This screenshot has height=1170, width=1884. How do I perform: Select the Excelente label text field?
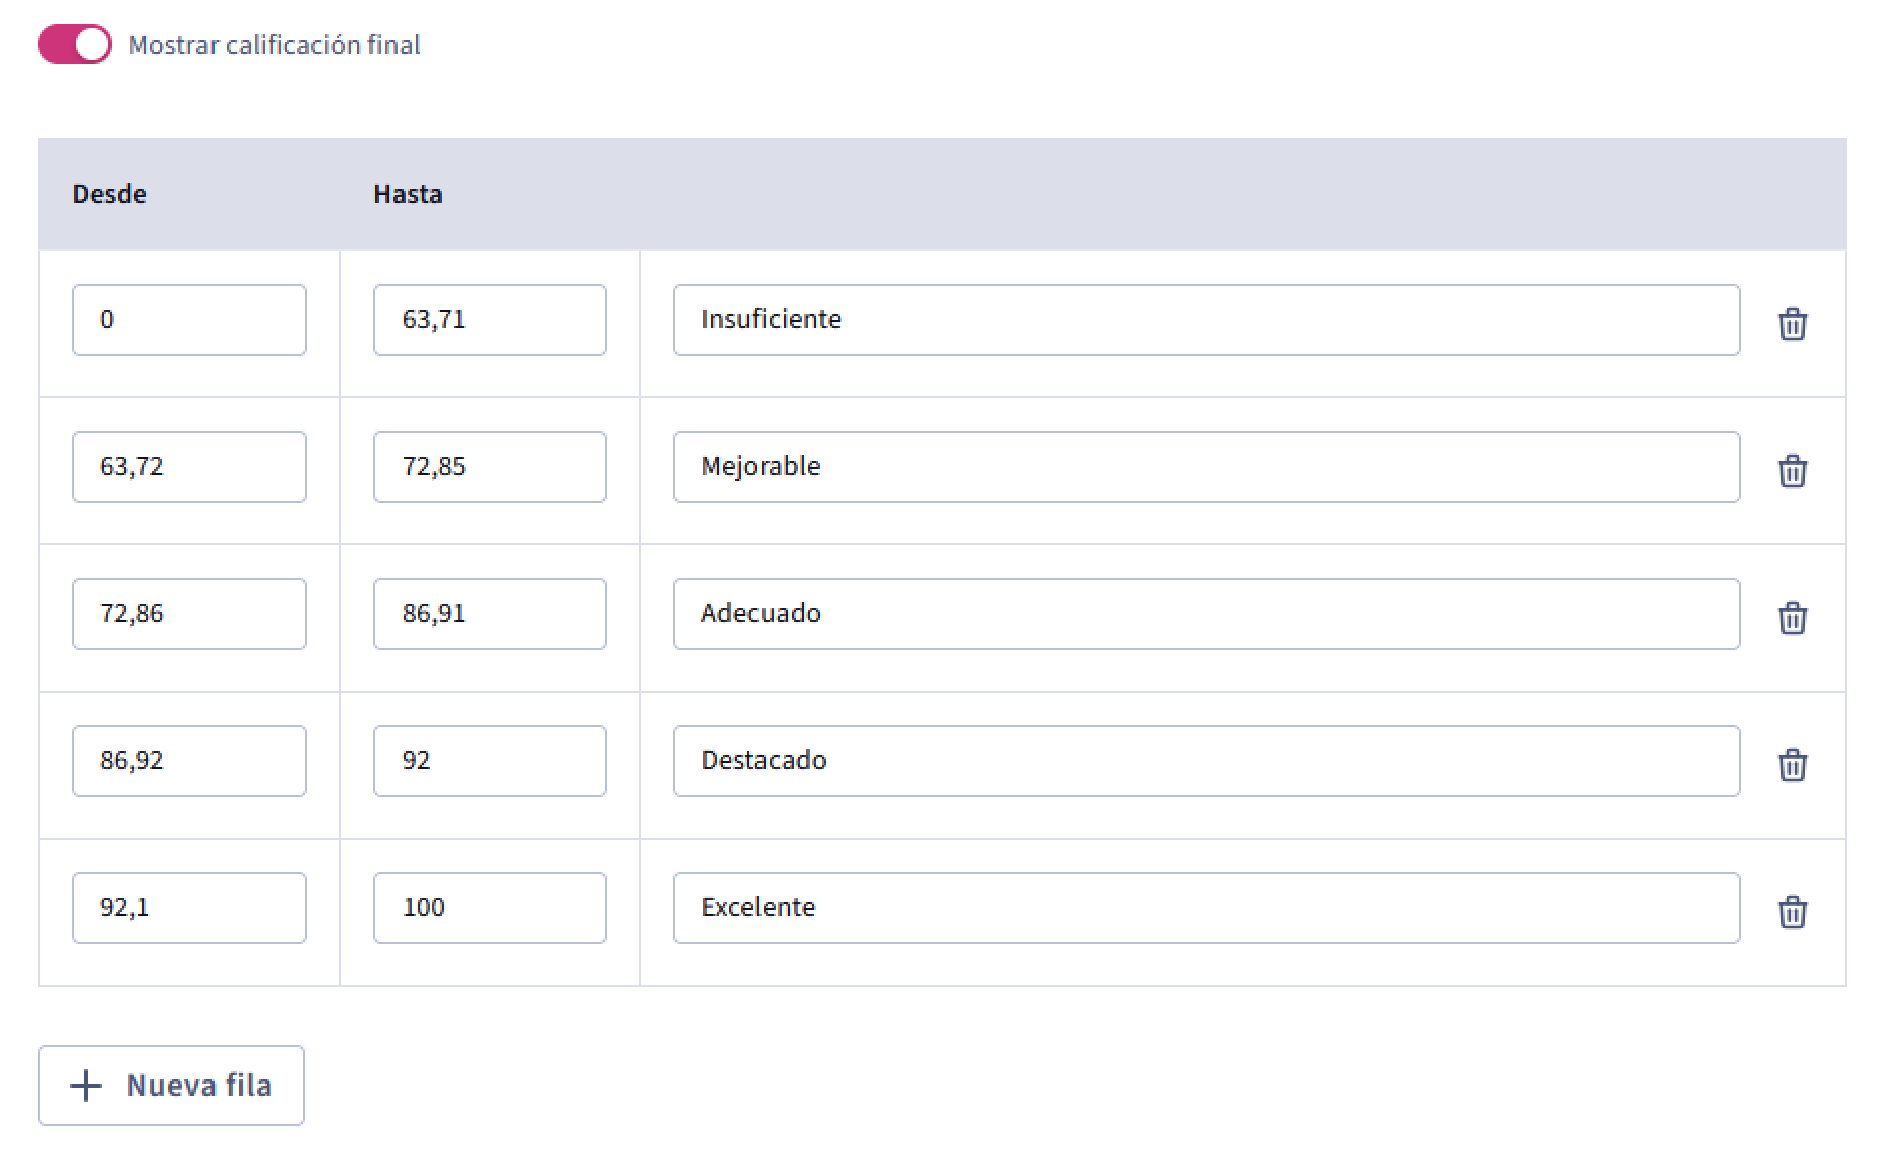click(x=1207, y=908)
